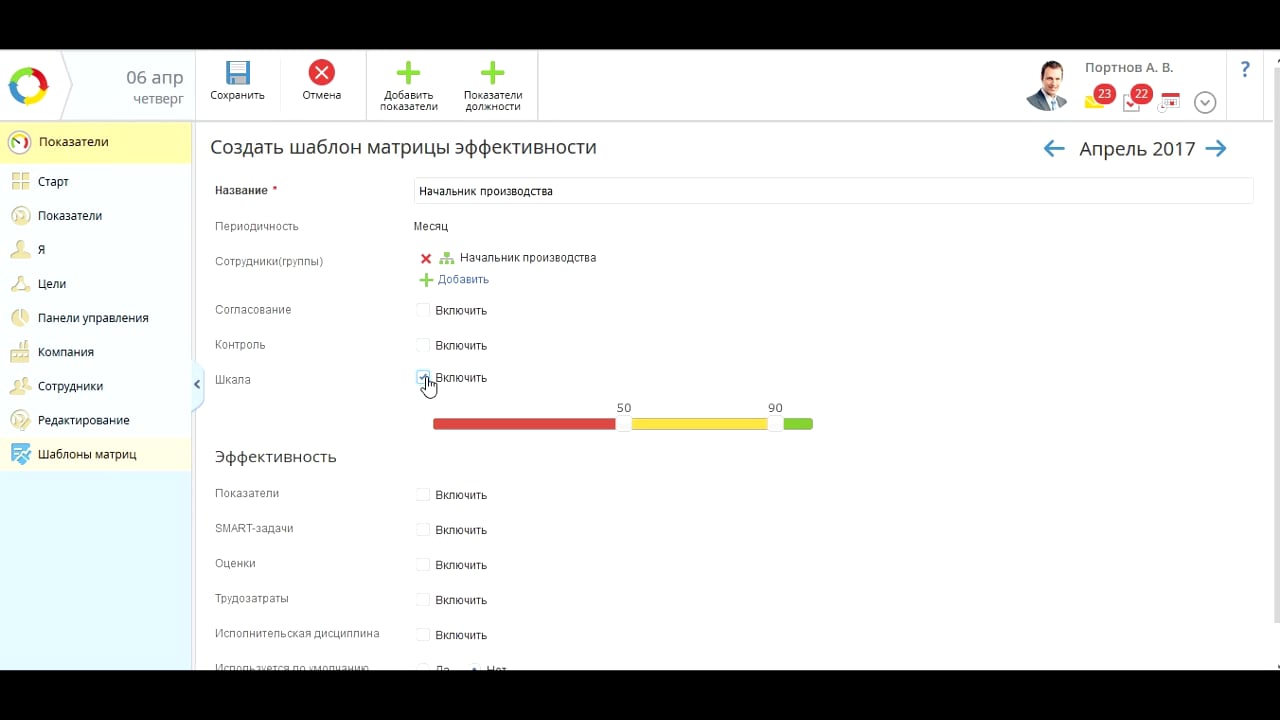
Task: Open the yellow messages icon with badge 23
Action: click(1096, 100)
